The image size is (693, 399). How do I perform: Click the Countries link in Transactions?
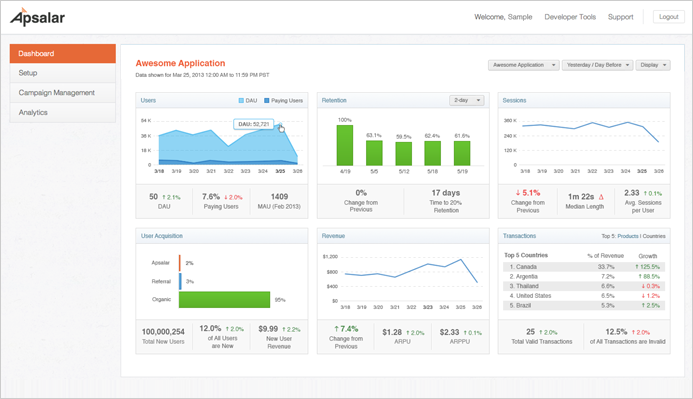pos(654,236)
